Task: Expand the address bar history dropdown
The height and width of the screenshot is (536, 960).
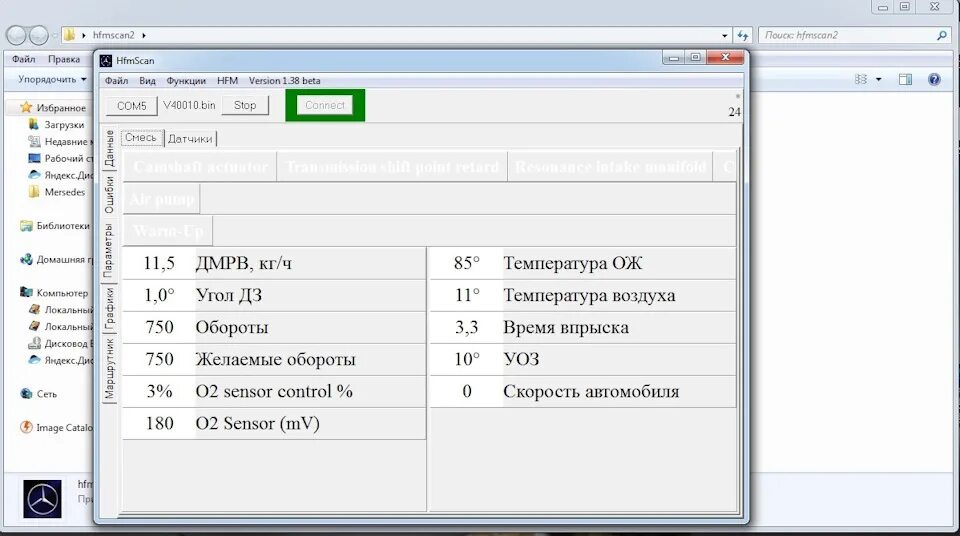Action: click(x=724, y=36)
